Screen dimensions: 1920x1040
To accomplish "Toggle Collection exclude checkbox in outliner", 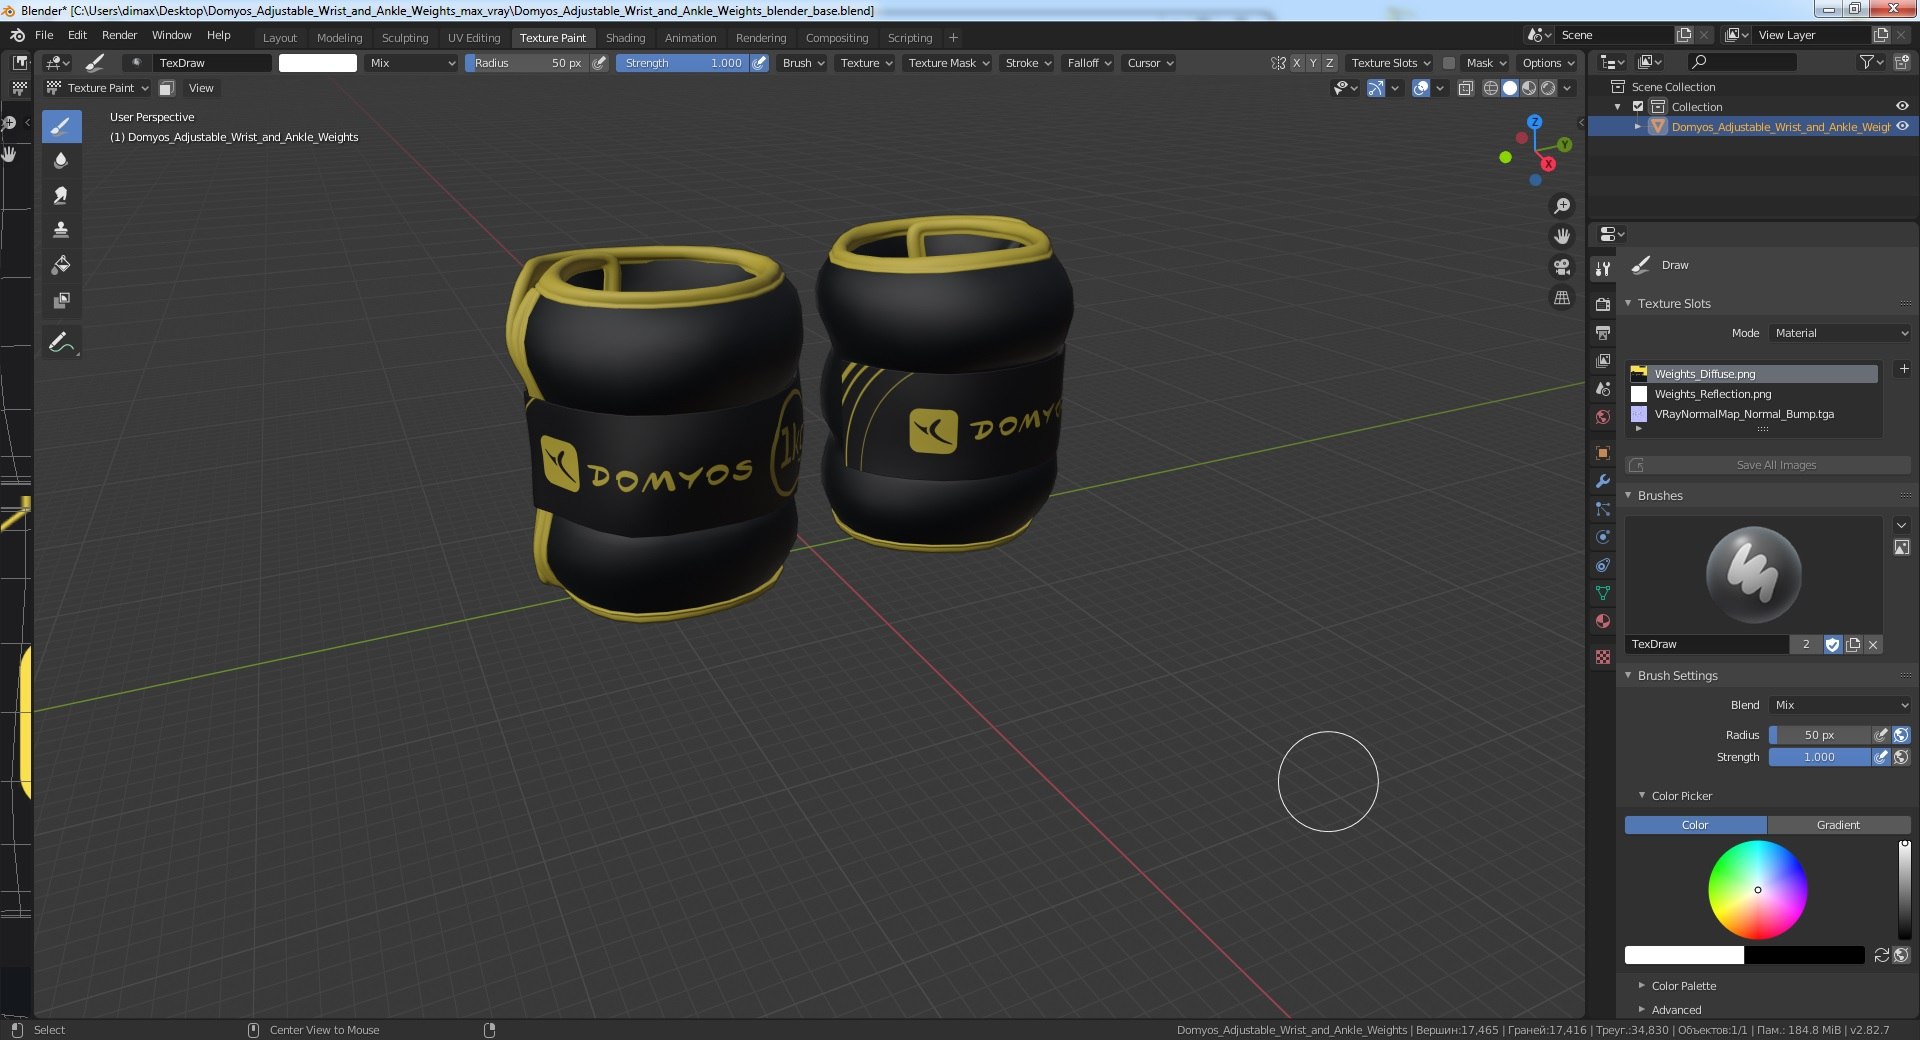I will (1638, 107).
